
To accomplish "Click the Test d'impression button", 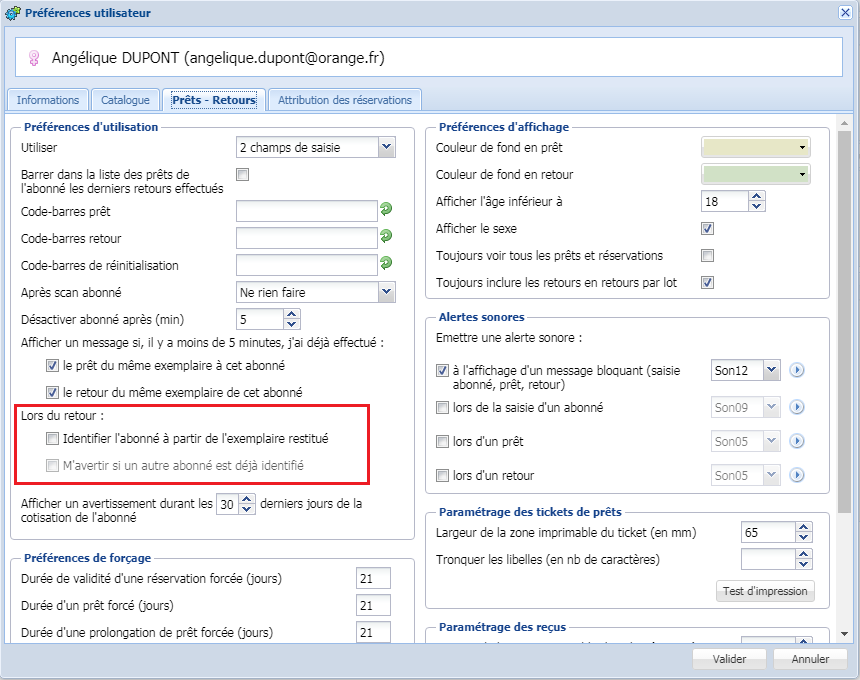I will click(x=766, y=591).
